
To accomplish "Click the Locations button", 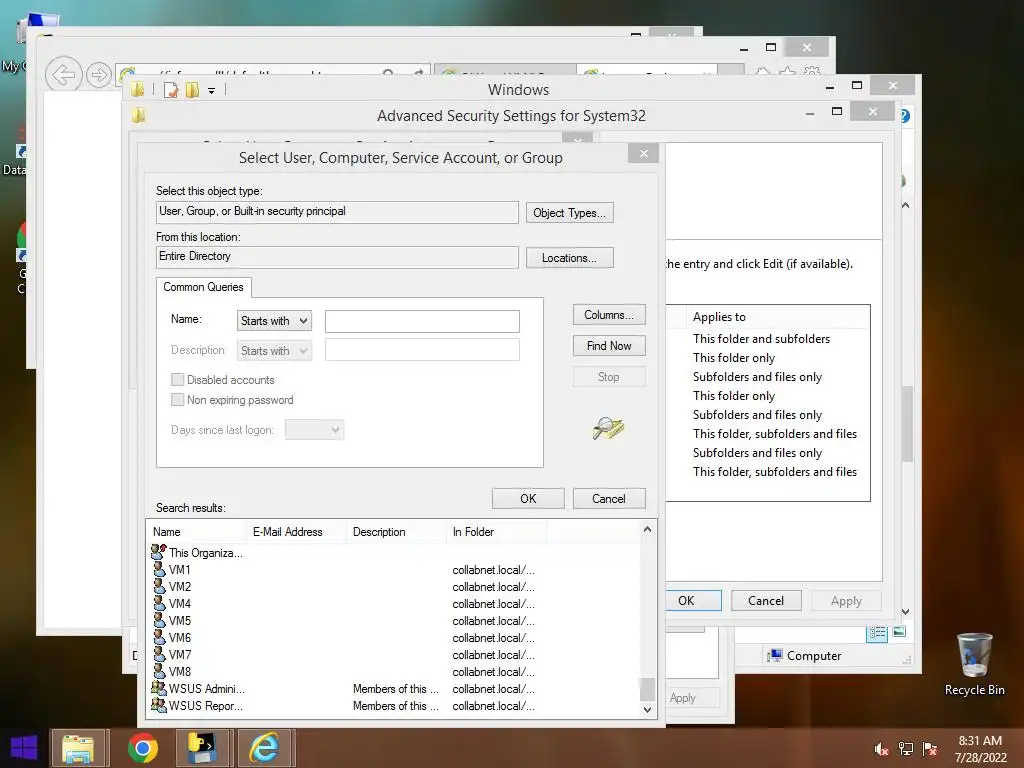I will (x=569, y=258).
